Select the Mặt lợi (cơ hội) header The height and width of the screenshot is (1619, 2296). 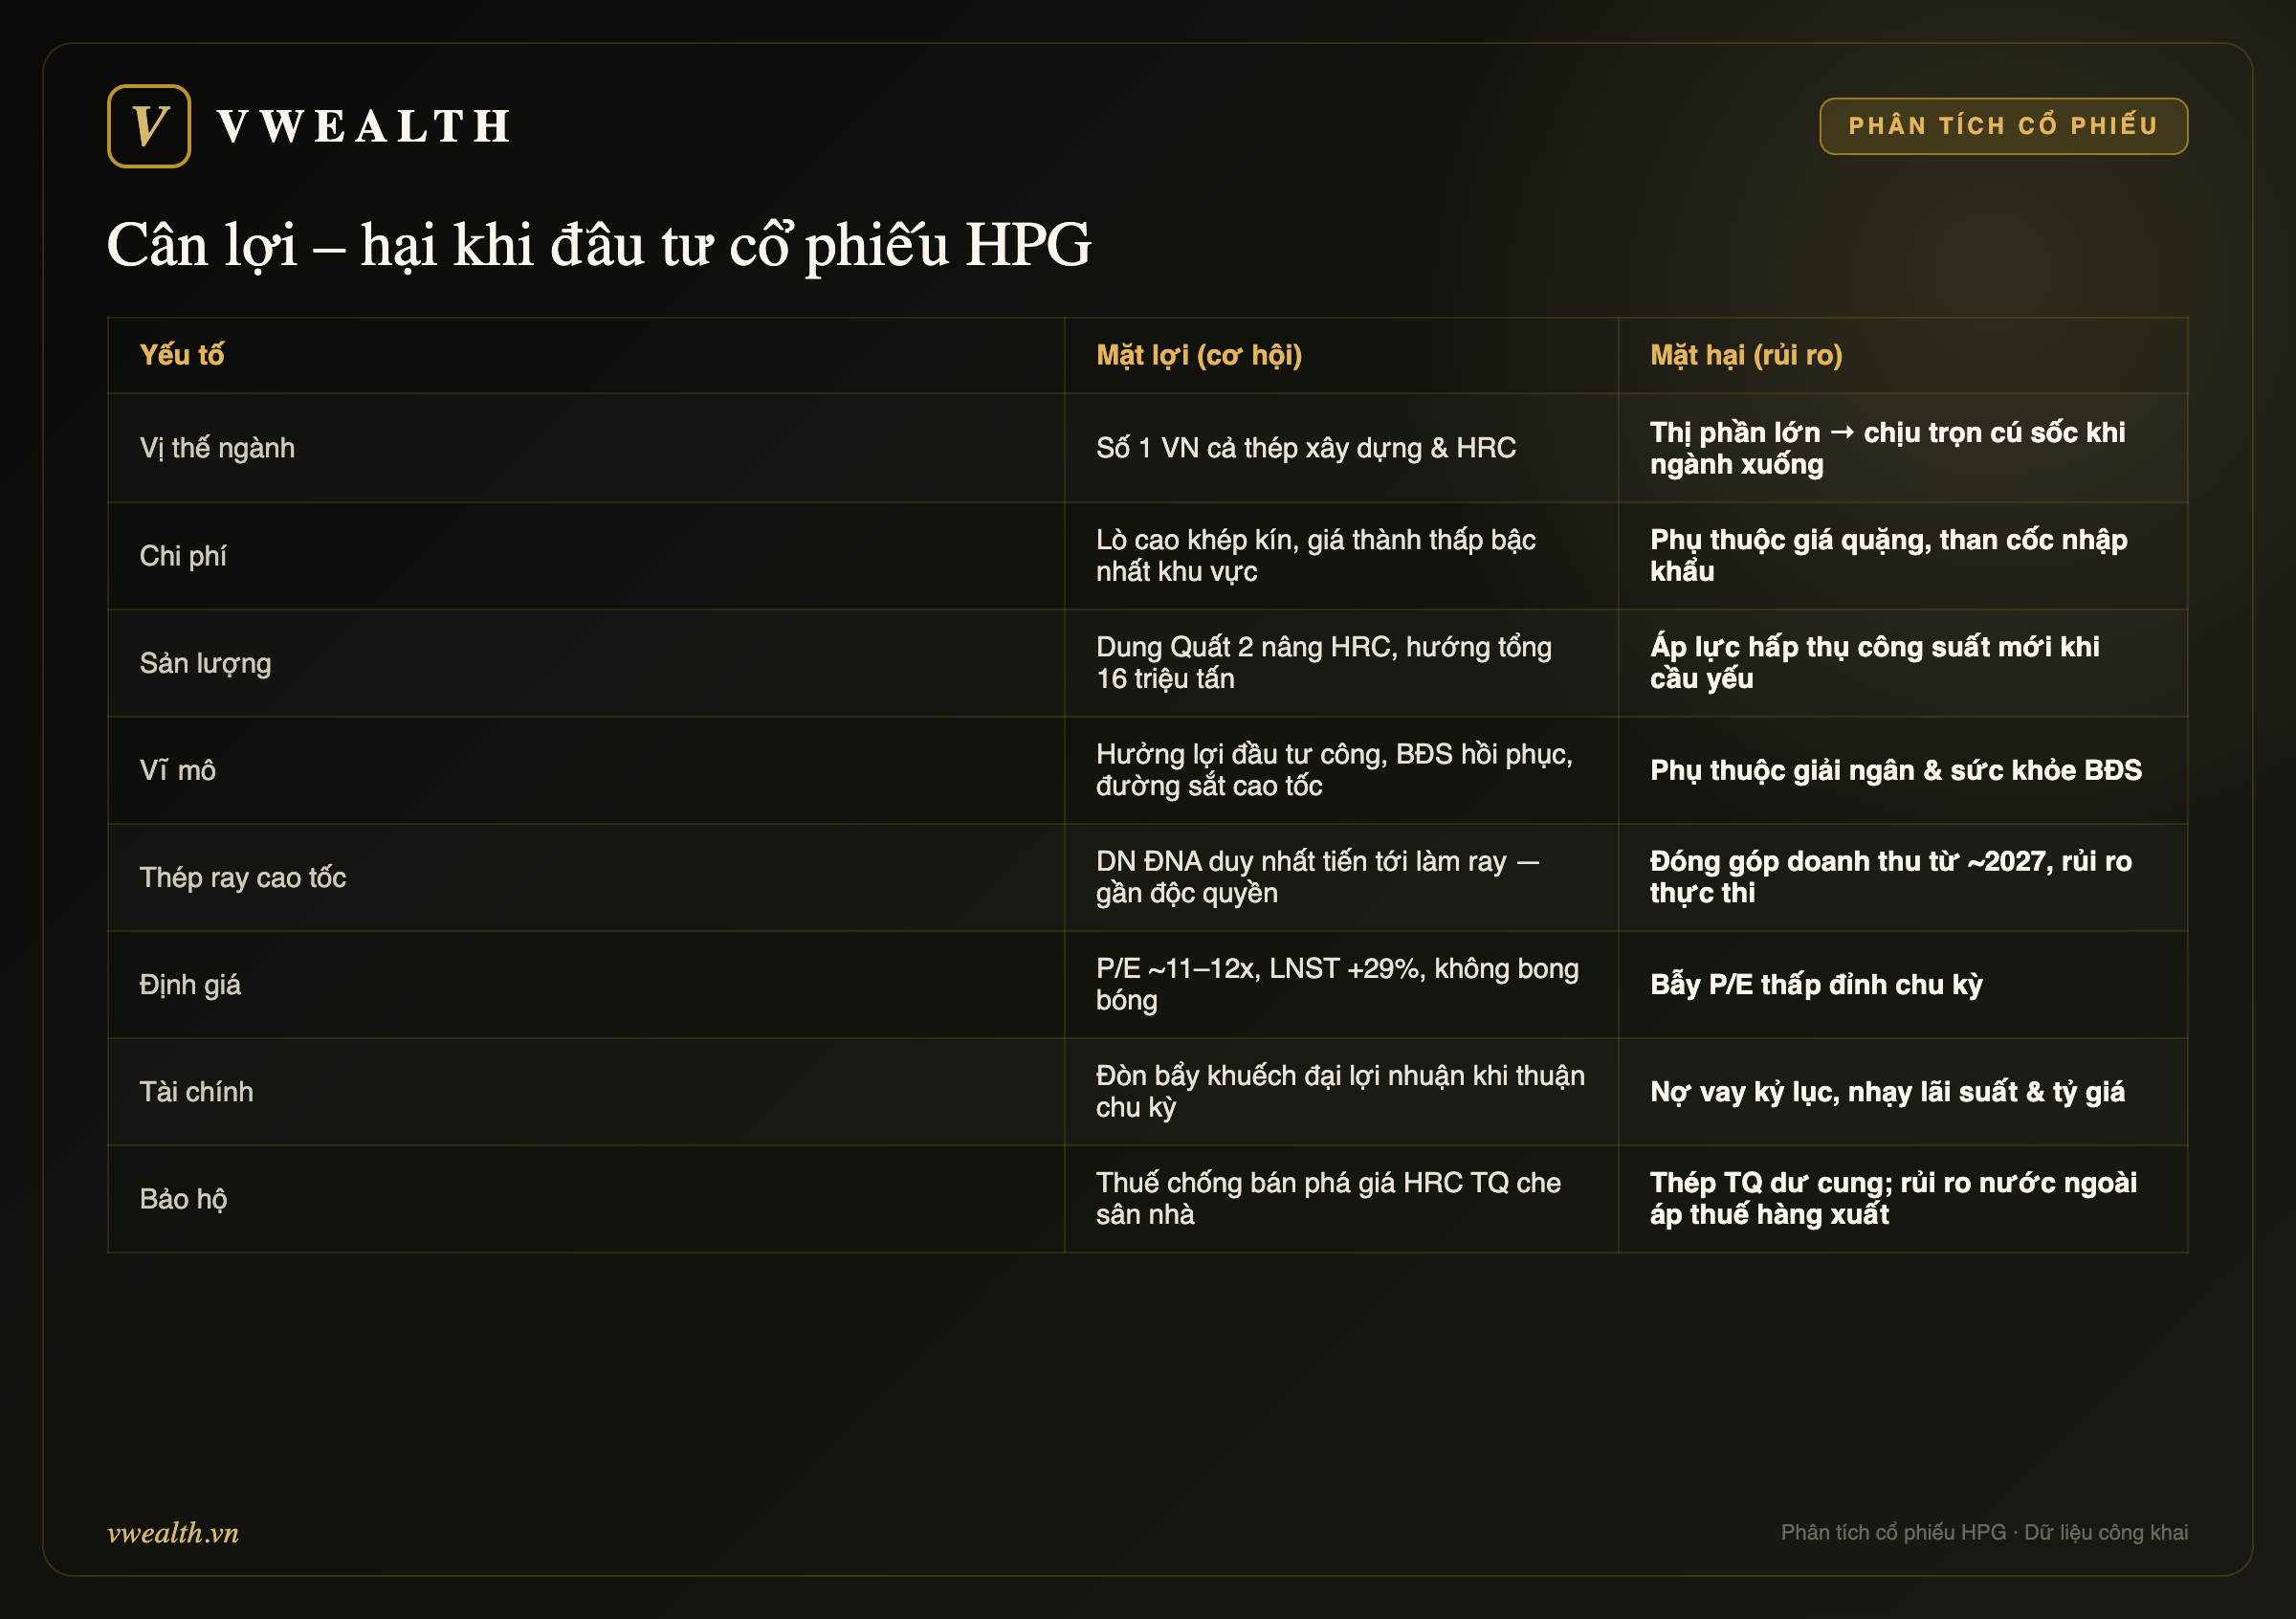1199,355
